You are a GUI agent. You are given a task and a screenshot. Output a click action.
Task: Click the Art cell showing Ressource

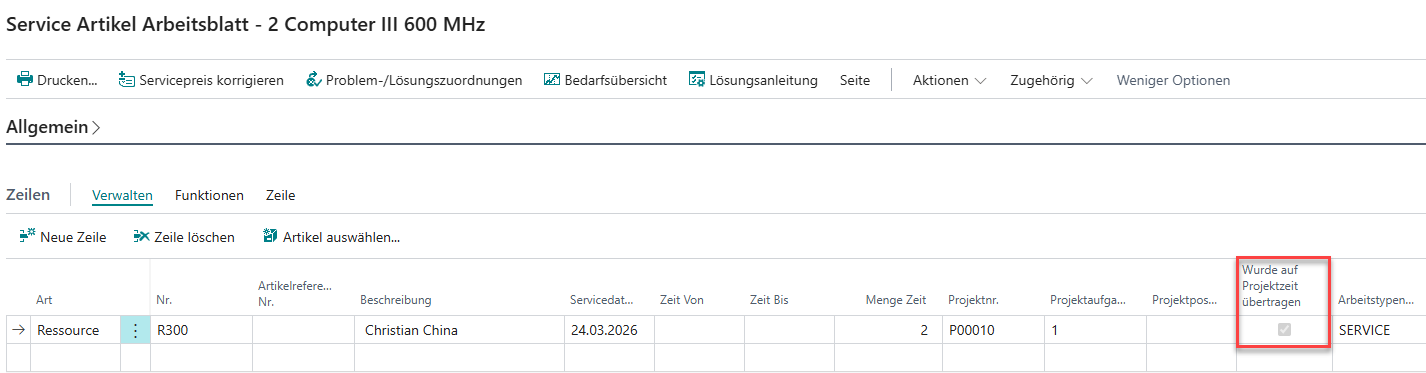tap(76, 330)
